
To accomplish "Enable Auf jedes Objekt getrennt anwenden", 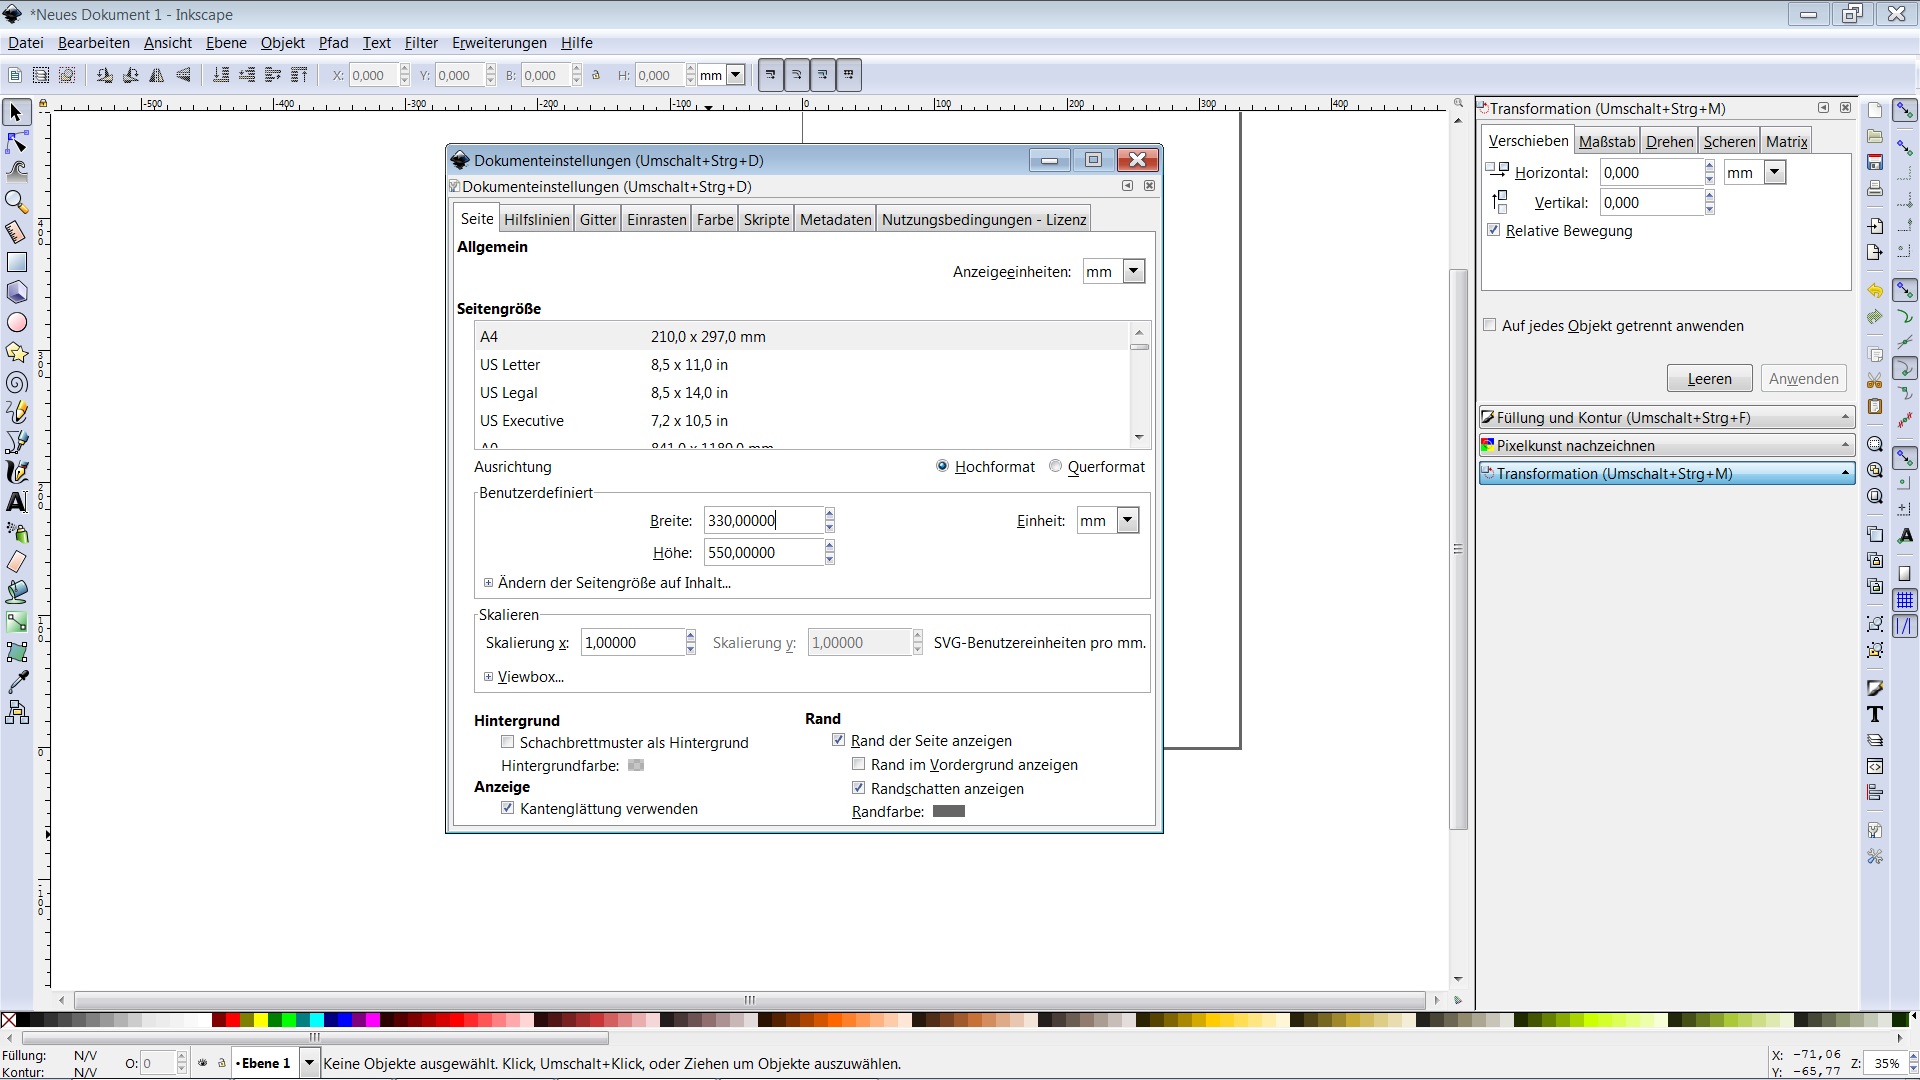I will click(x=1490, y=325).
